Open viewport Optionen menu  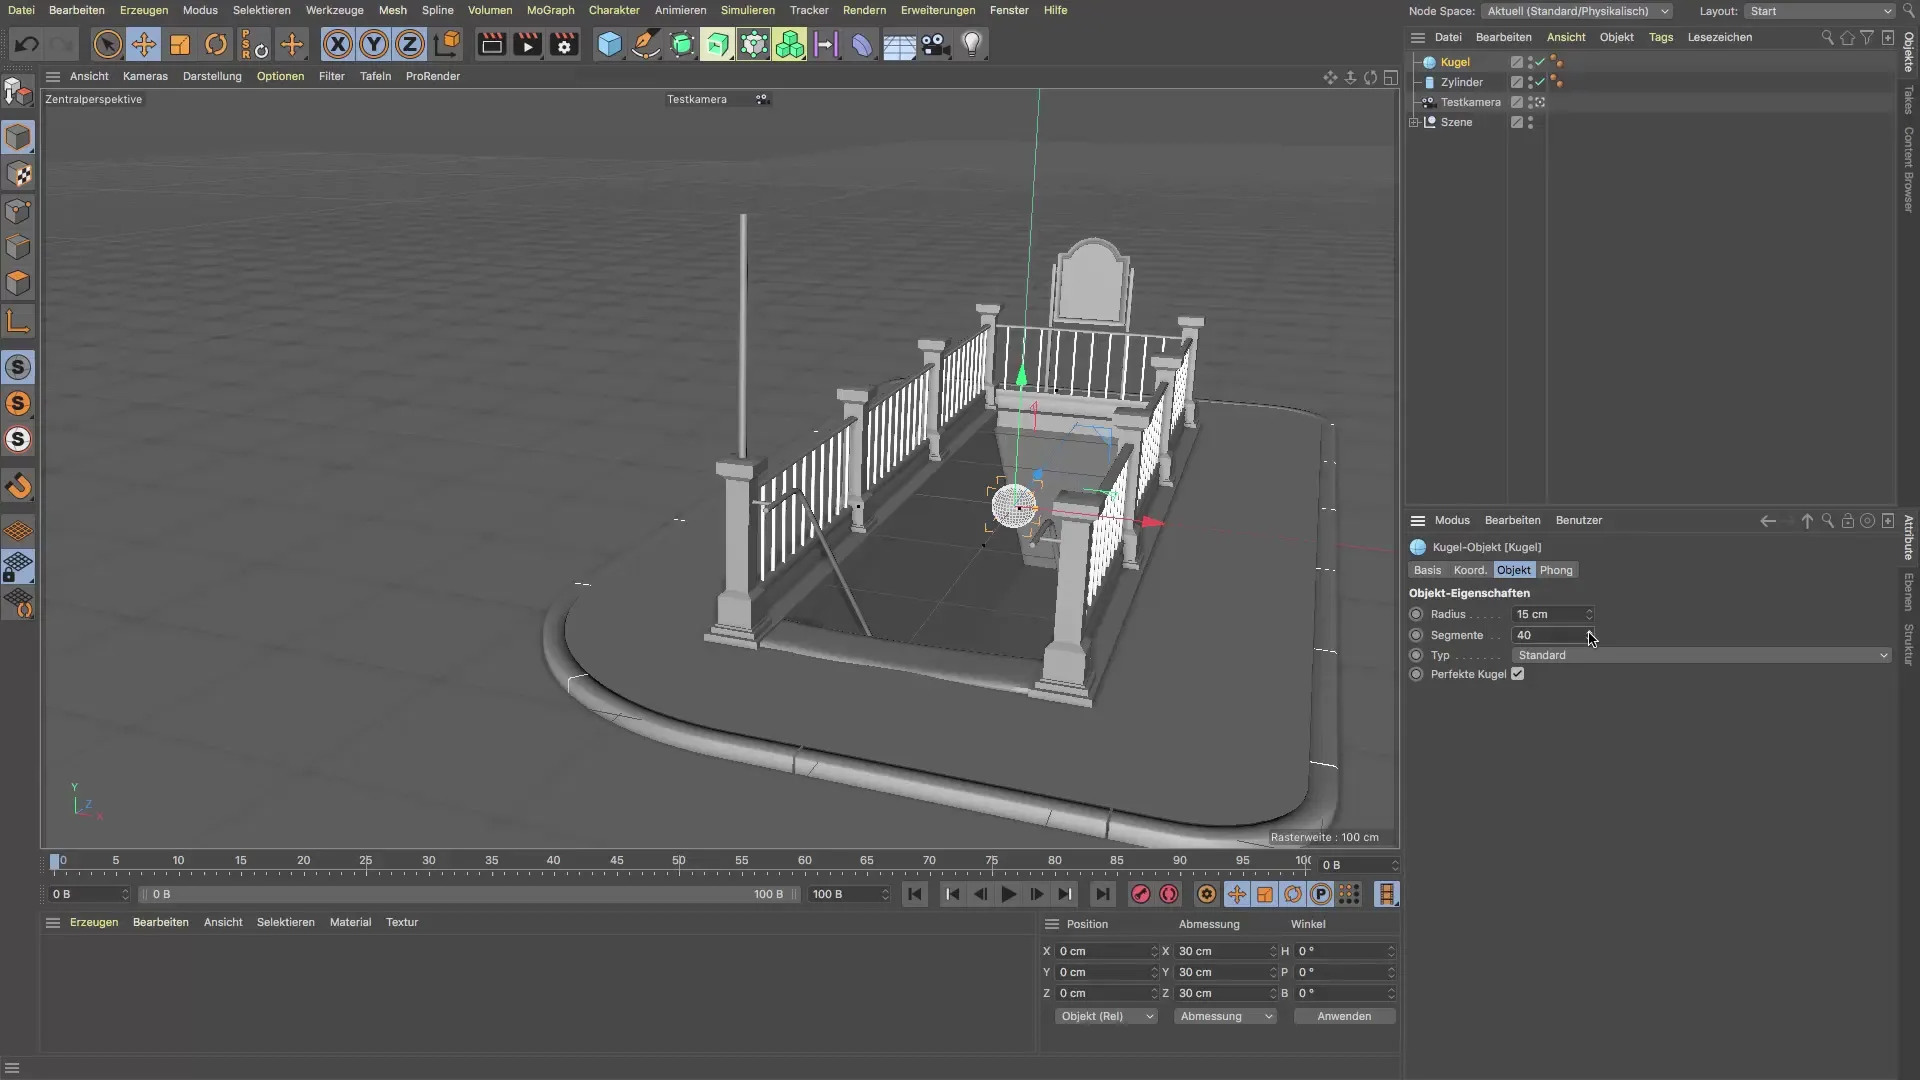coord(280,76)
